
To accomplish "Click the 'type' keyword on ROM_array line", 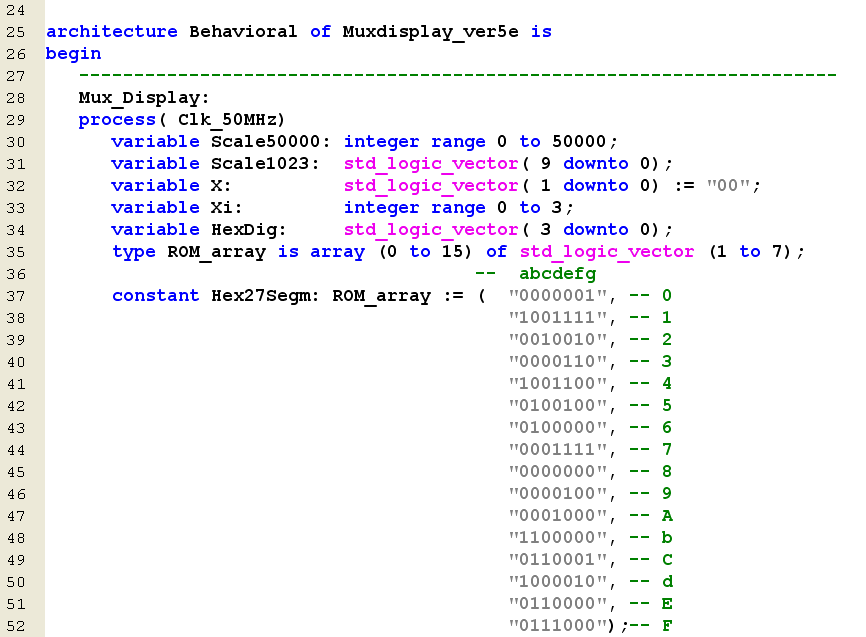I will tap(134, 252).
